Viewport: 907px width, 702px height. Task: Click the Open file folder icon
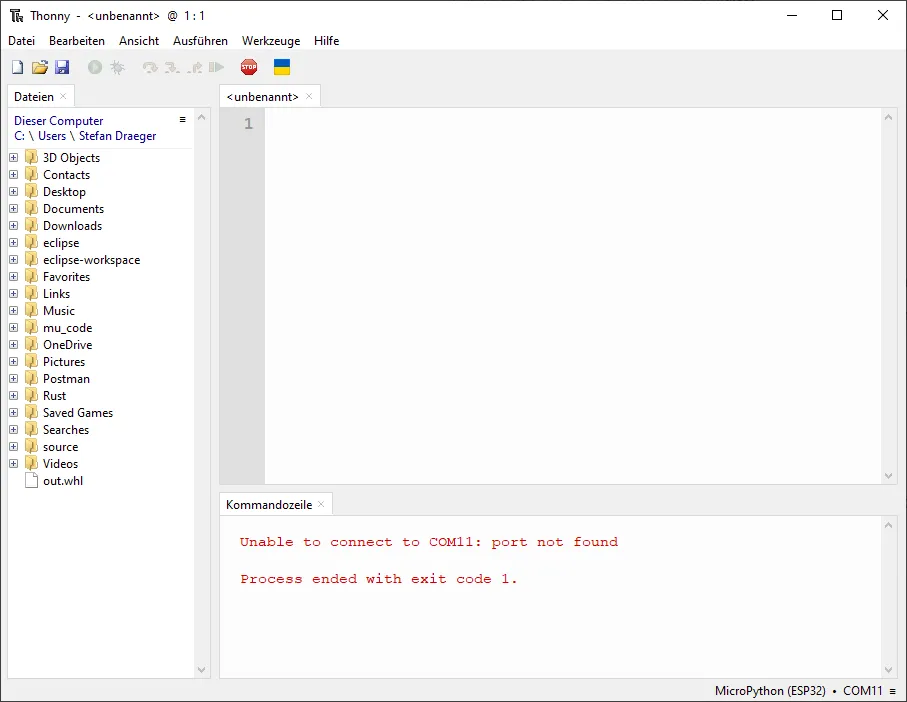[40, 67]
